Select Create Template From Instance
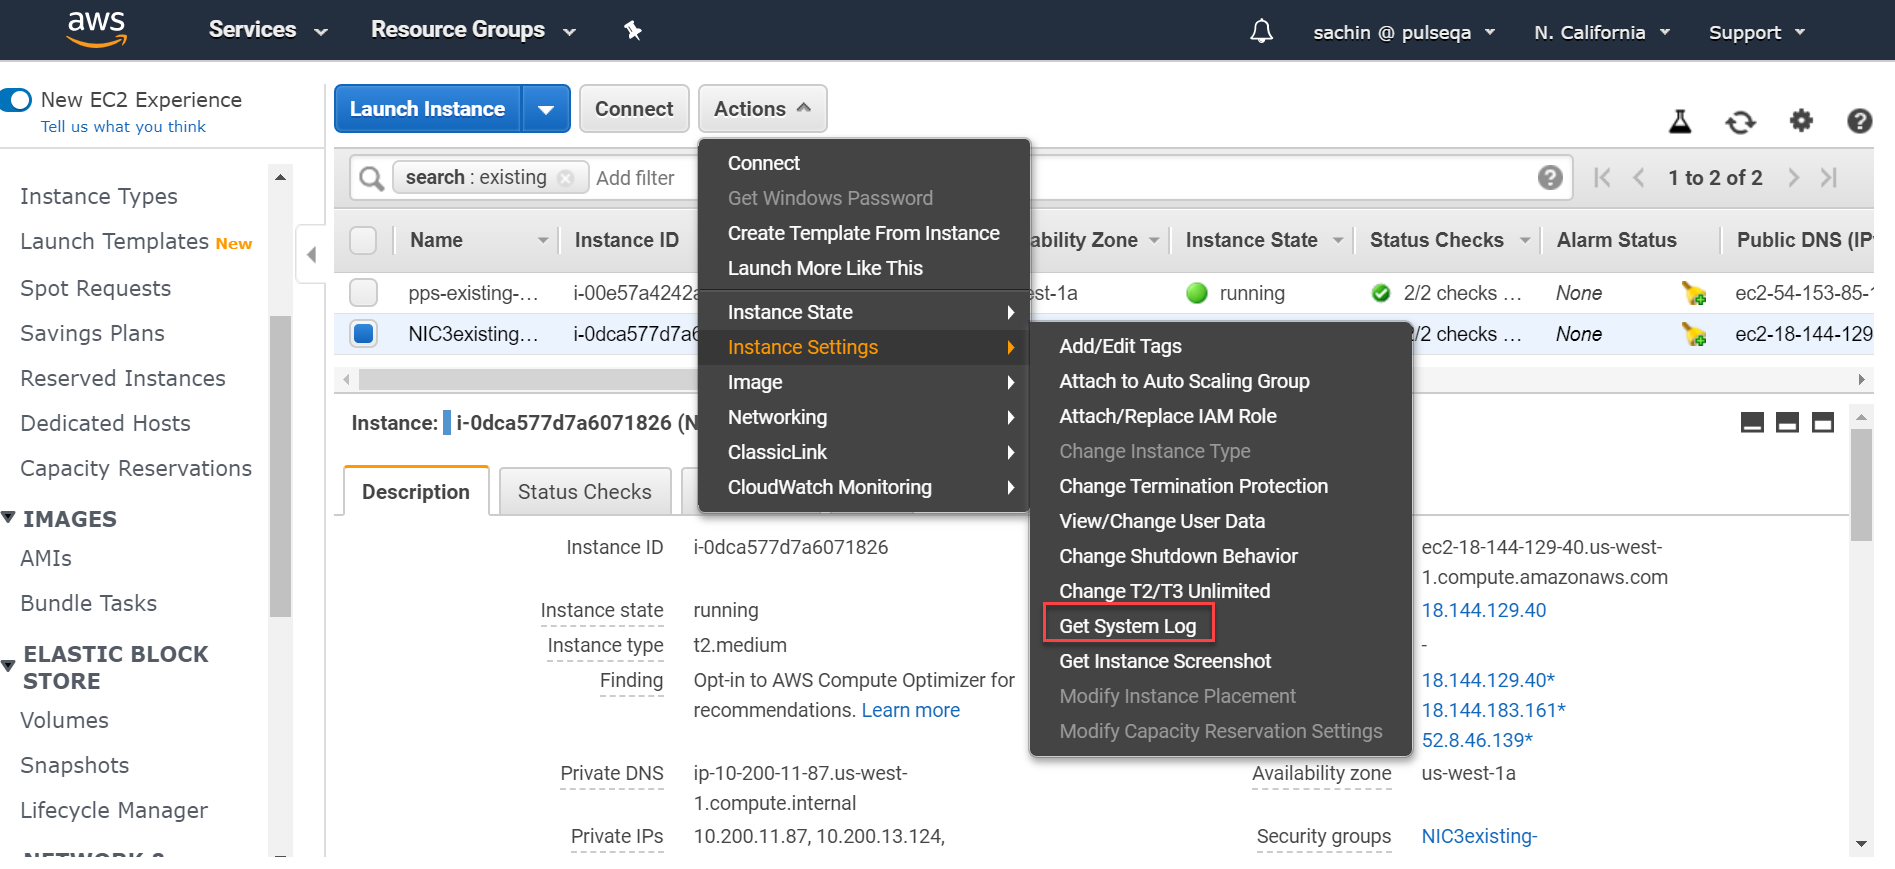The width and height of the screenshot is (1895, 869). (x=864, y=233)
